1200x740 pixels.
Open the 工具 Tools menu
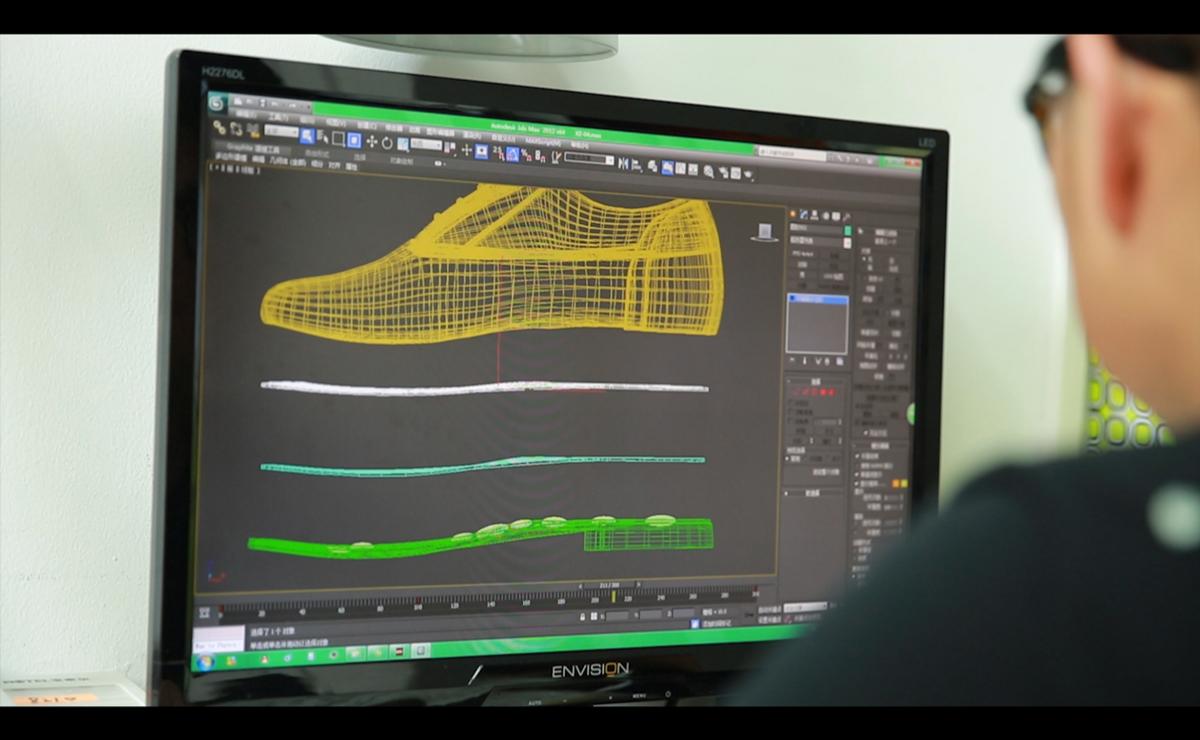click(277, 118)
